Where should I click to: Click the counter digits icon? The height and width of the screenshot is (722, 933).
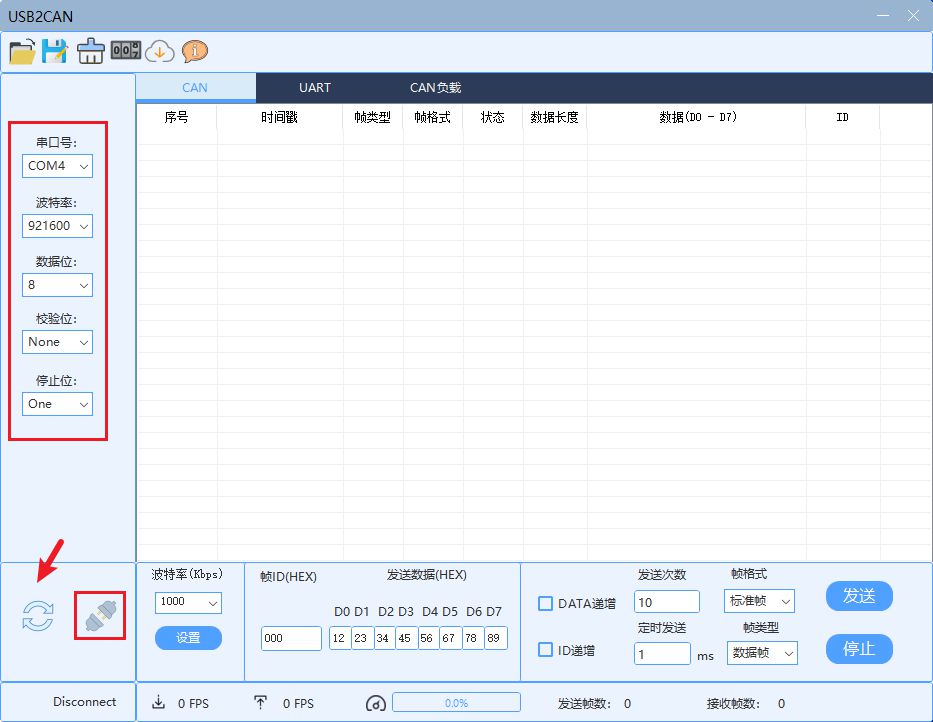(126, 50)
